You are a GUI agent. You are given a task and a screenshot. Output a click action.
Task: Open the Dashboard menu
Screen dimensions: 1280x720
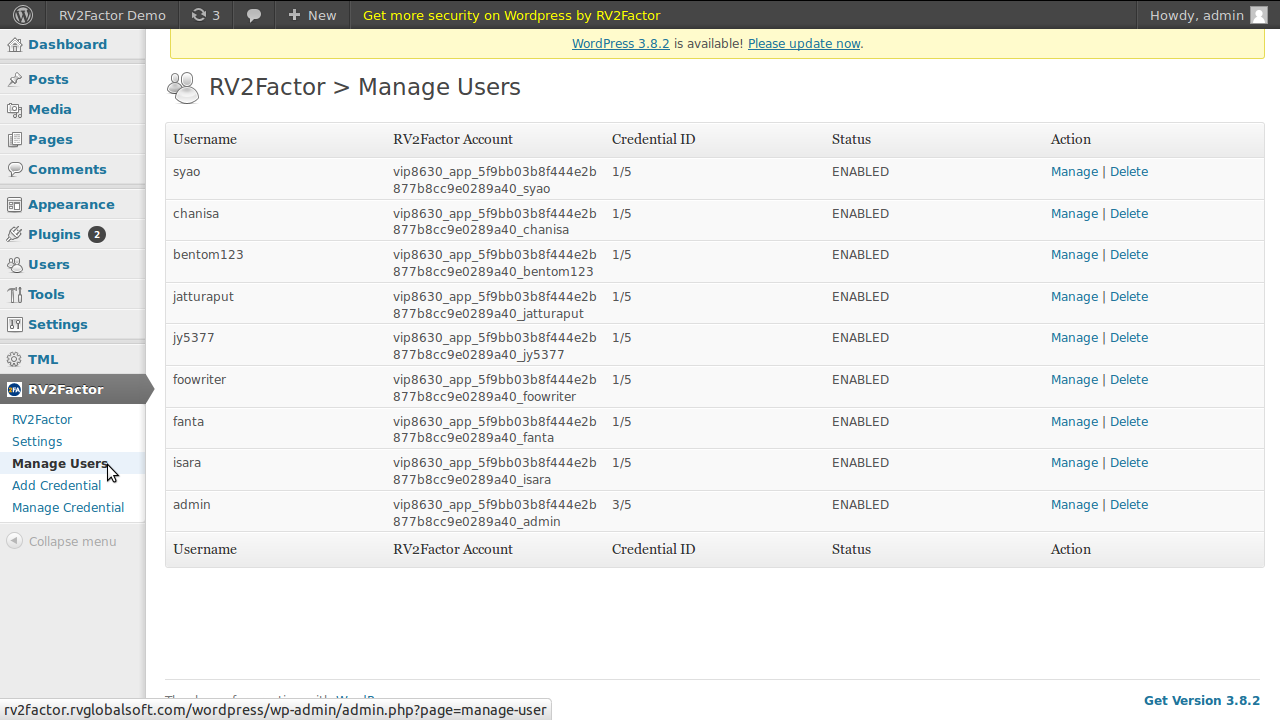67,44
